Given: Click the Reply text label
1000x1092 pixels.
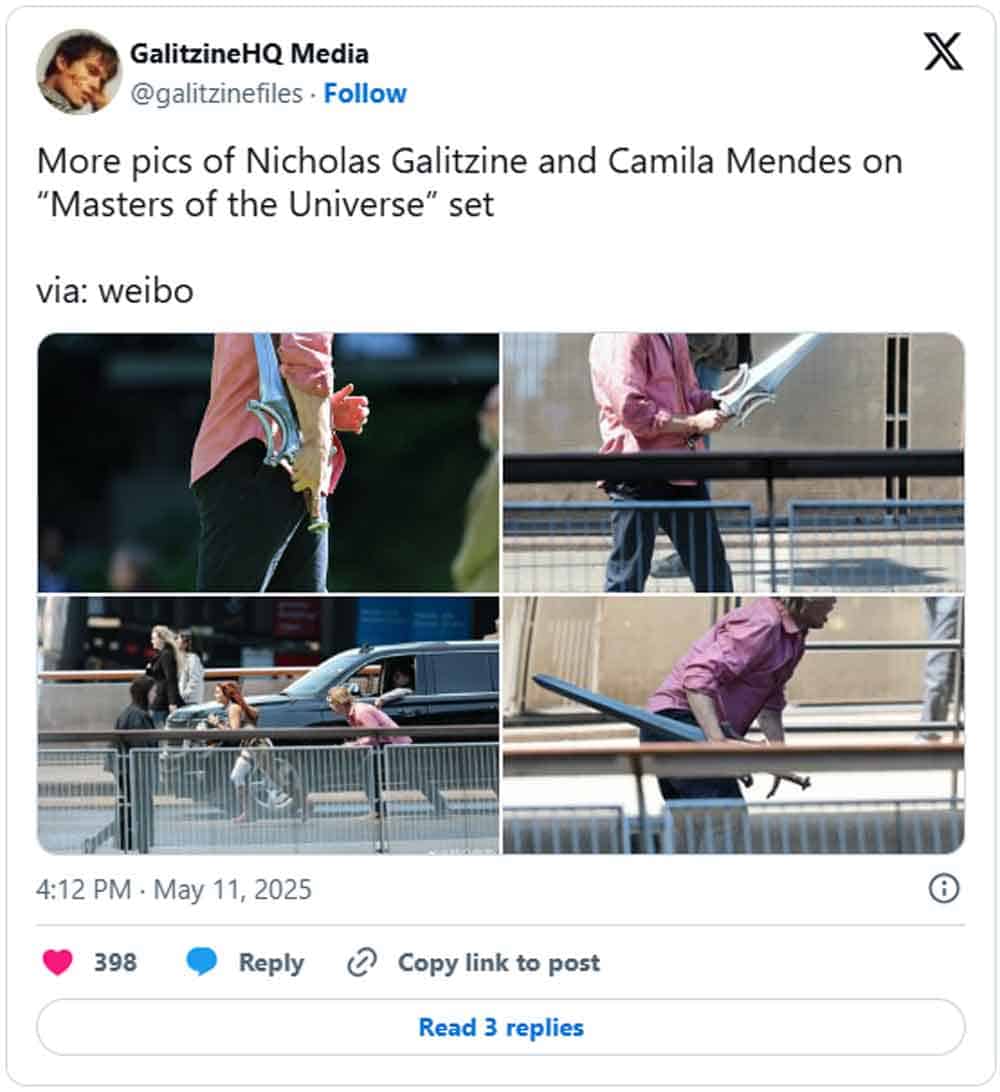Looking at the screenshot, I should [271, 962].
